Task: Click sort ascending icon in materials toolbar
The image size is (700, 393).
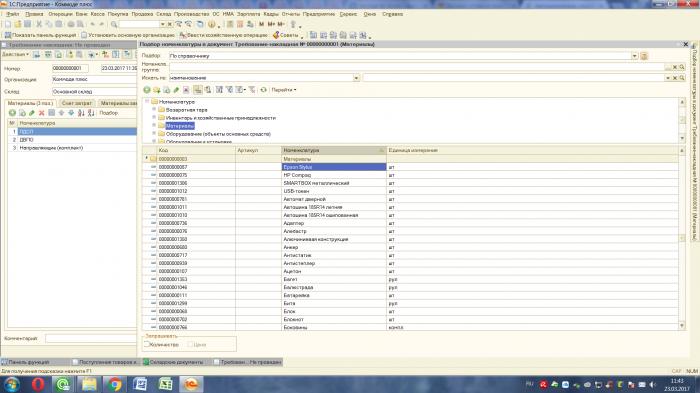Action: pyautogui.click(x=81, y=113)
